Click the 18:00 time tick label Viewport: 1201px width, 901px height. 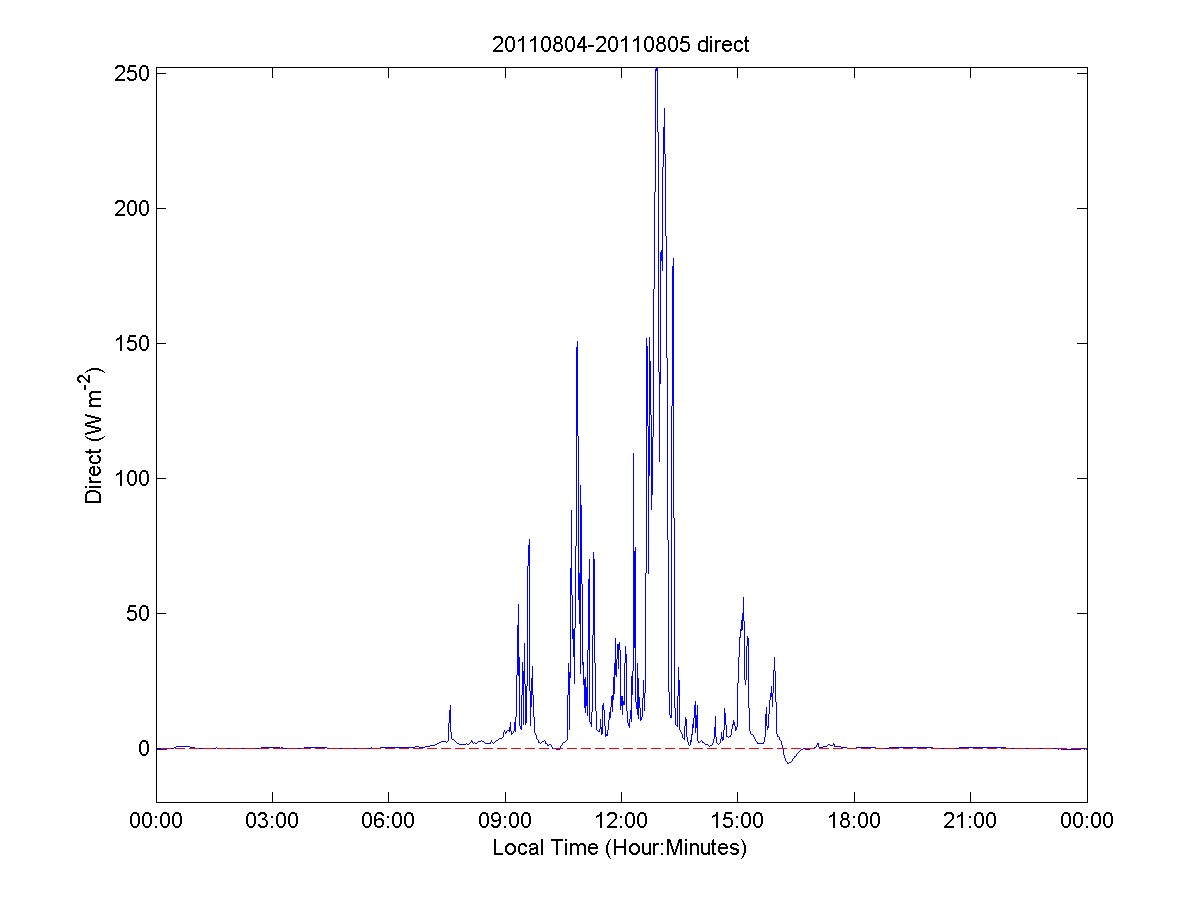(854, 821)
